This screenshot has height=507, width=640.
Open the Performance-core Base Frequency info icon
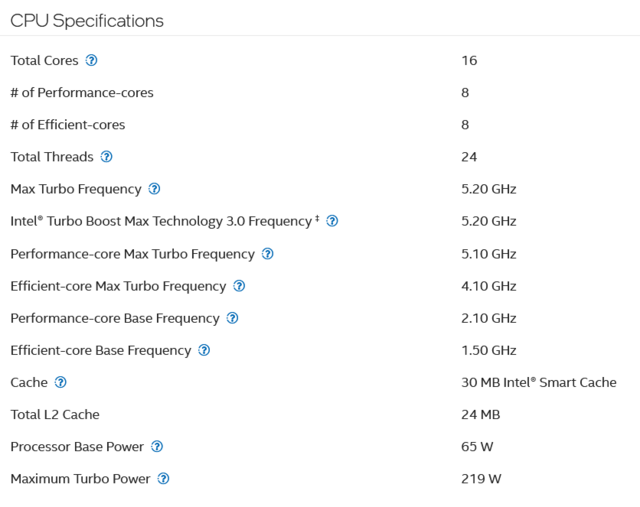tap(233, 318)
